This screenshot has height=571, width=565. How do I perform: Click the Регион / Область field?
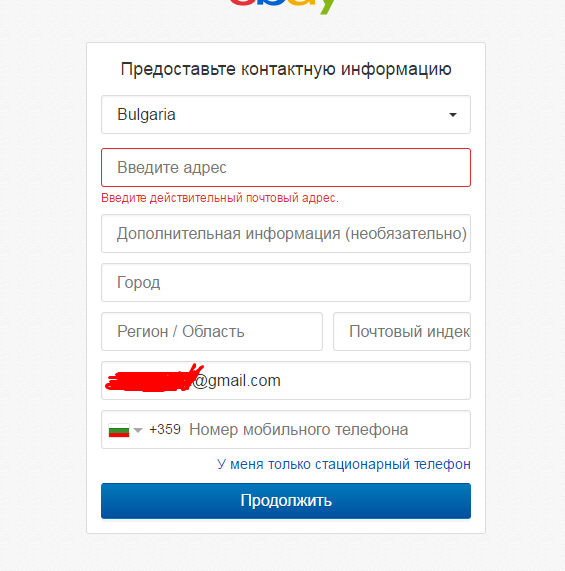click(212, 332)
